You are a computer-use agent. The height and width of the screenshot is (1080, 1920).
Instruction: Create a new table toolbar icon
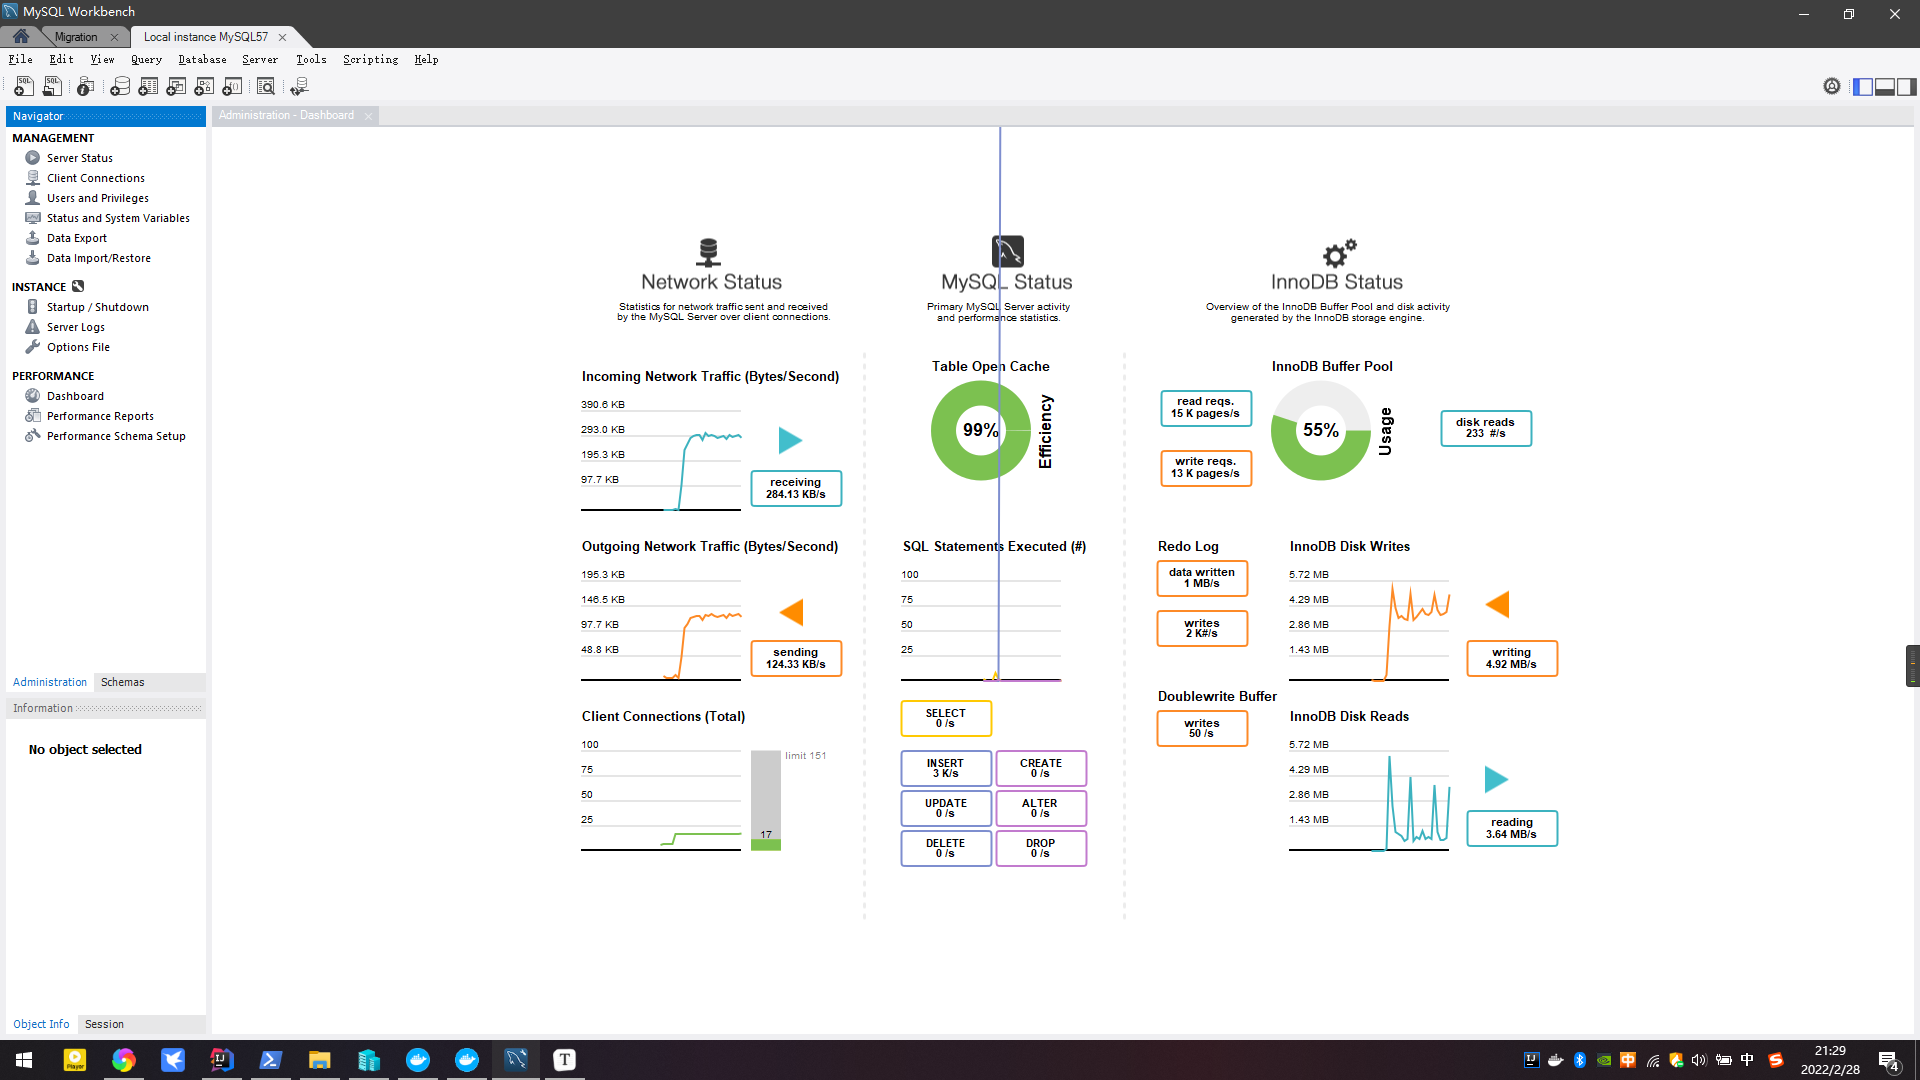click(148, 87)
